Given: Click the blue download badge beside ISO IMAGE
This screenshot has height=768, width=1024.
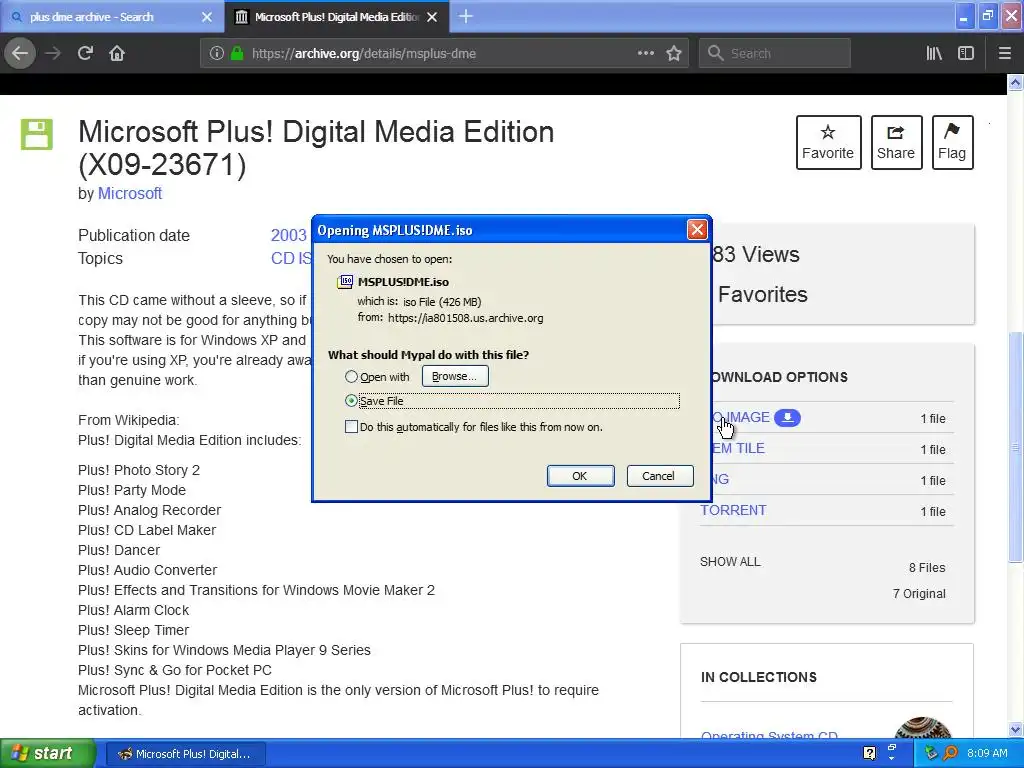Looking at the screenshot, I should [788, 417].
